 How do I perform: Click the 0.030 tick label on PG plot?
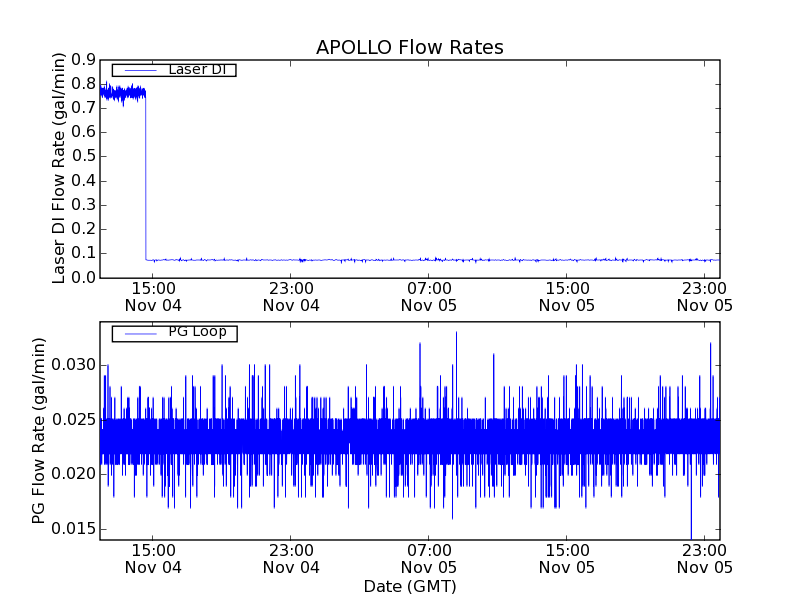pyautogui.click(x=75, y=364)
